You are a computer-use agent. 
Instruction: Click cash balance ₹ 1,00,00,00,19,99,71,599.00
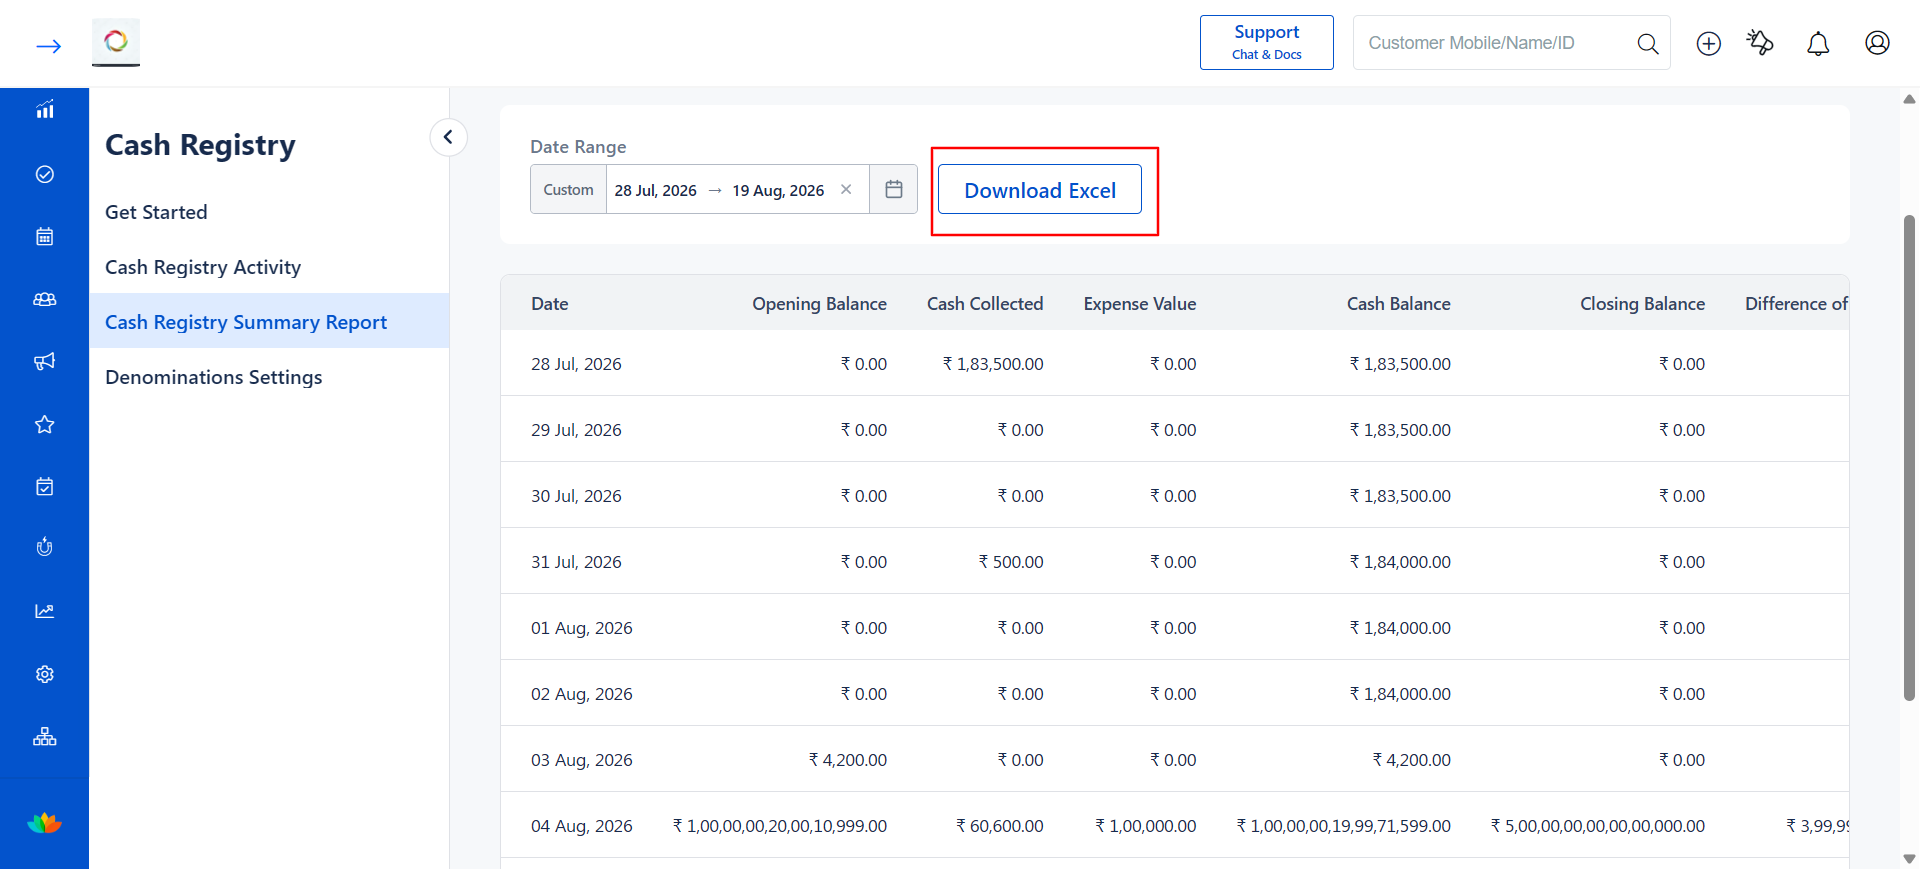tap(1344, 826)
